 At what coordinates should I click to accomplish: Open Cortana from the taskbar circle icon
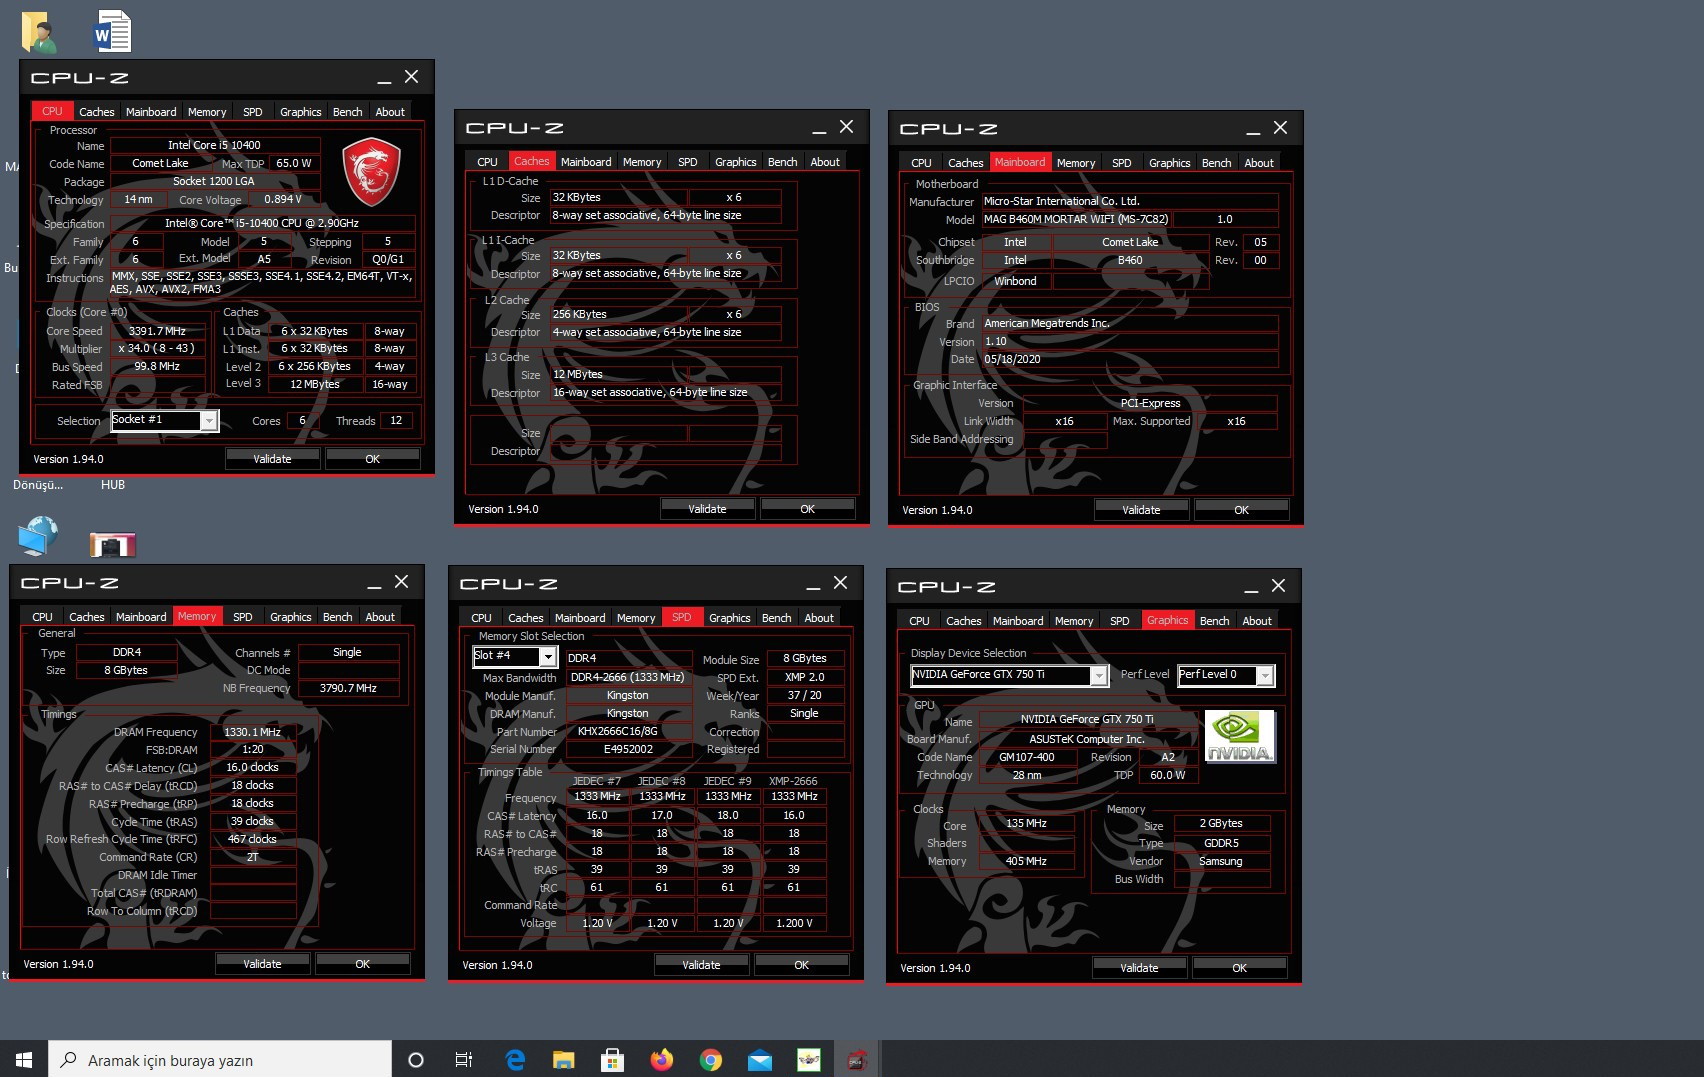coord(416,1059)
